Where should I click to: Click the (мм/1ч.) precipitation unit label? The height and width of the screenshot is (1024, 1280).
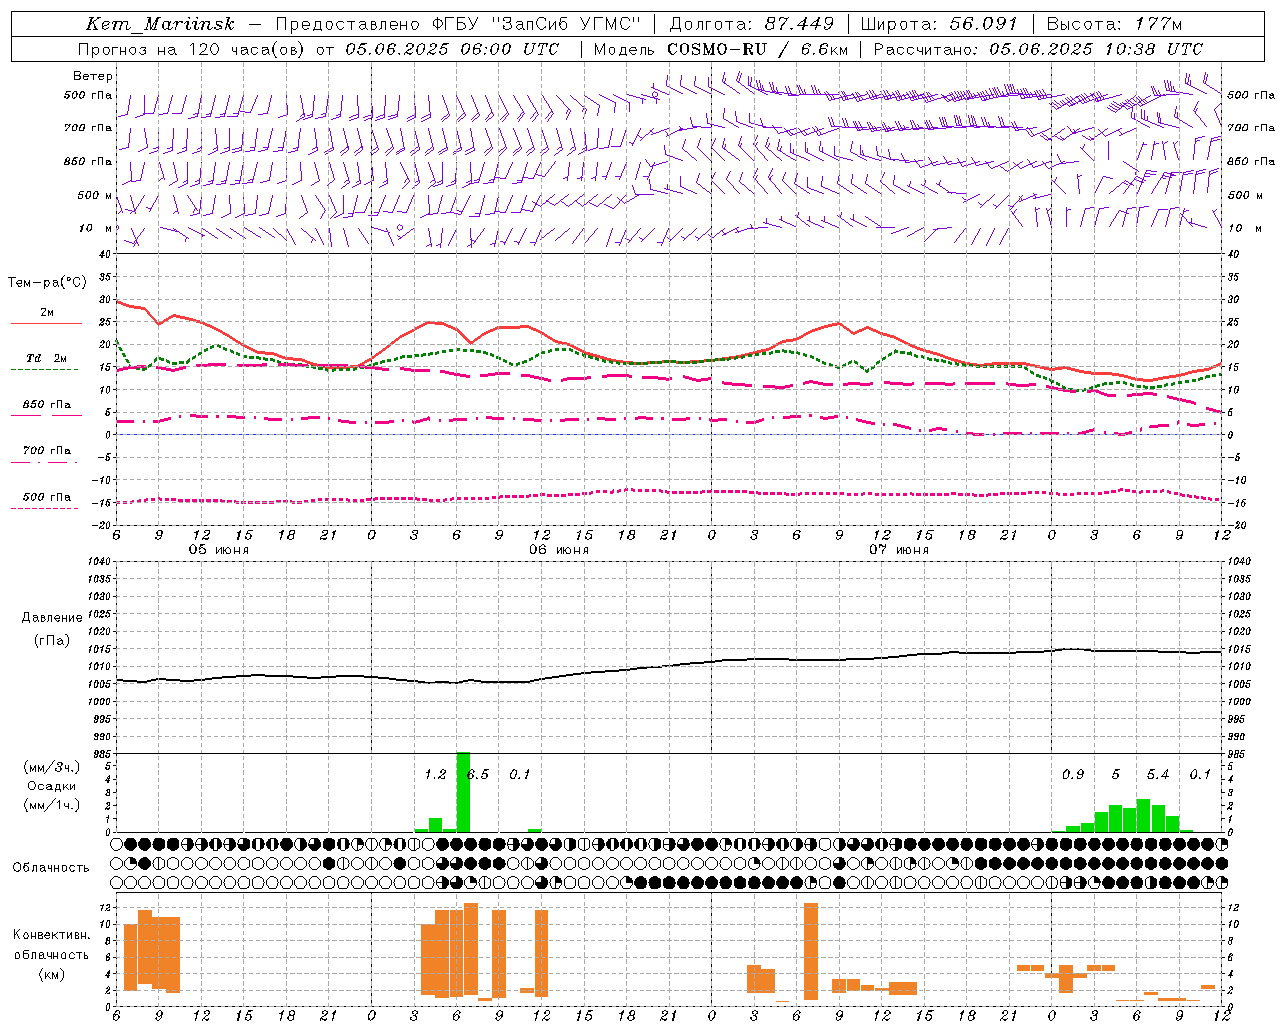(52, 804)
